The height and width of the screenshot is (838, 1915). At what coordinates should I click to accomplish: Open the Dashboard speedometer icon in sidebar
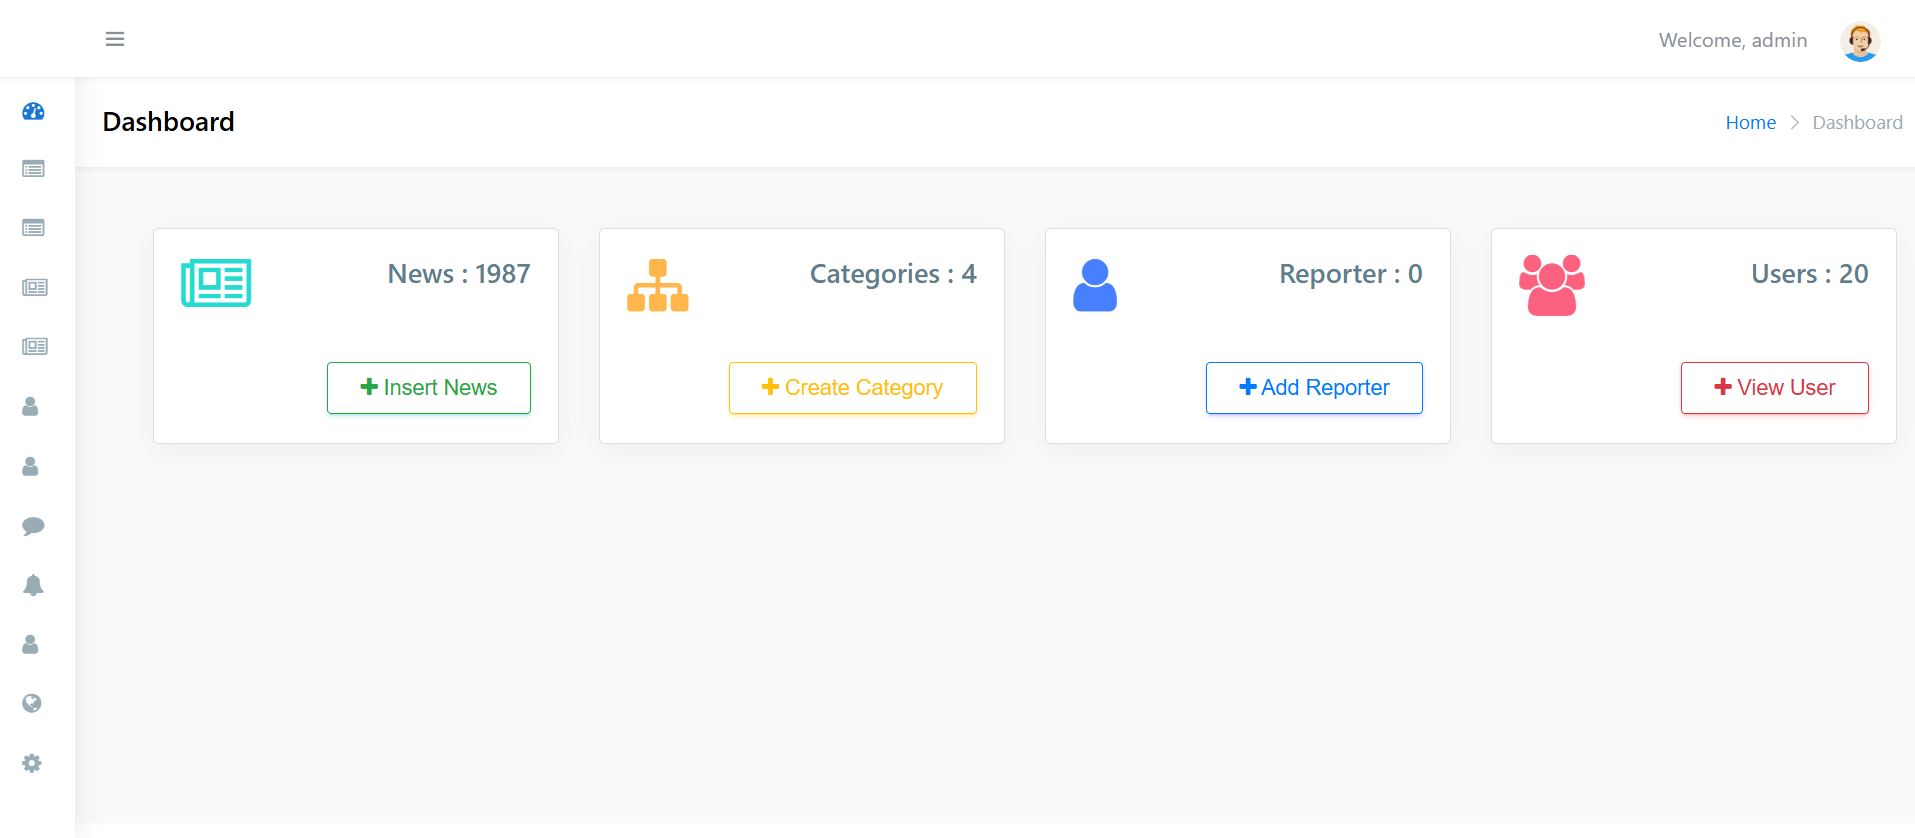33,111
